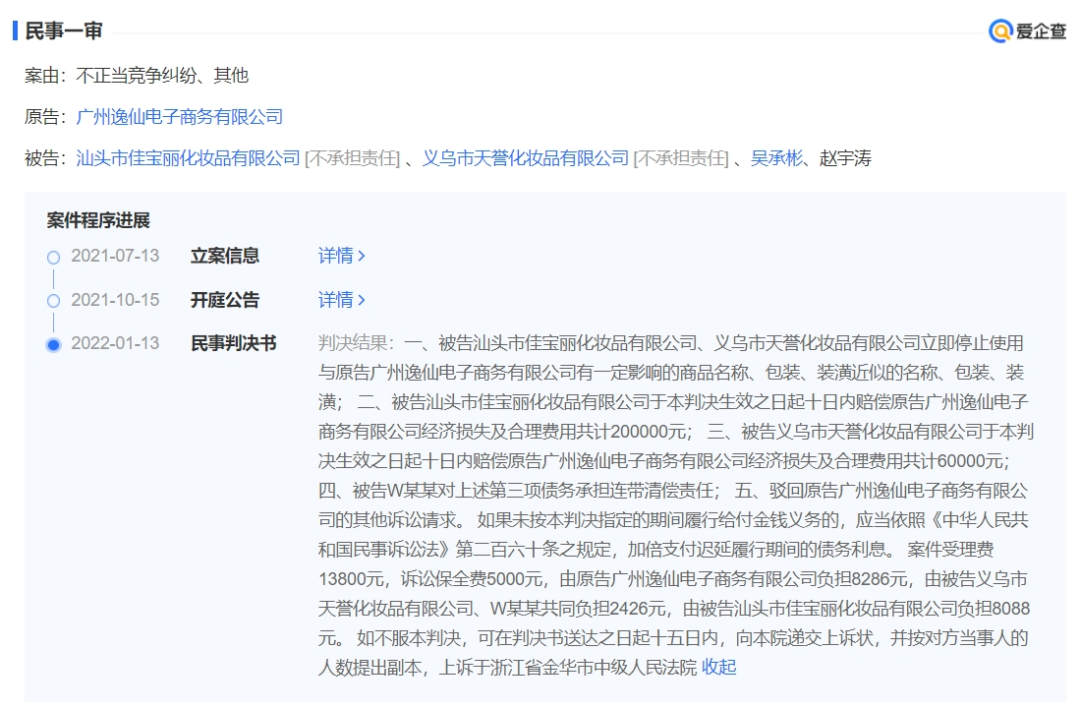
Task: Open plaintiff 广州逸仙电子商务有限公司 link
Action: point(180,116)
